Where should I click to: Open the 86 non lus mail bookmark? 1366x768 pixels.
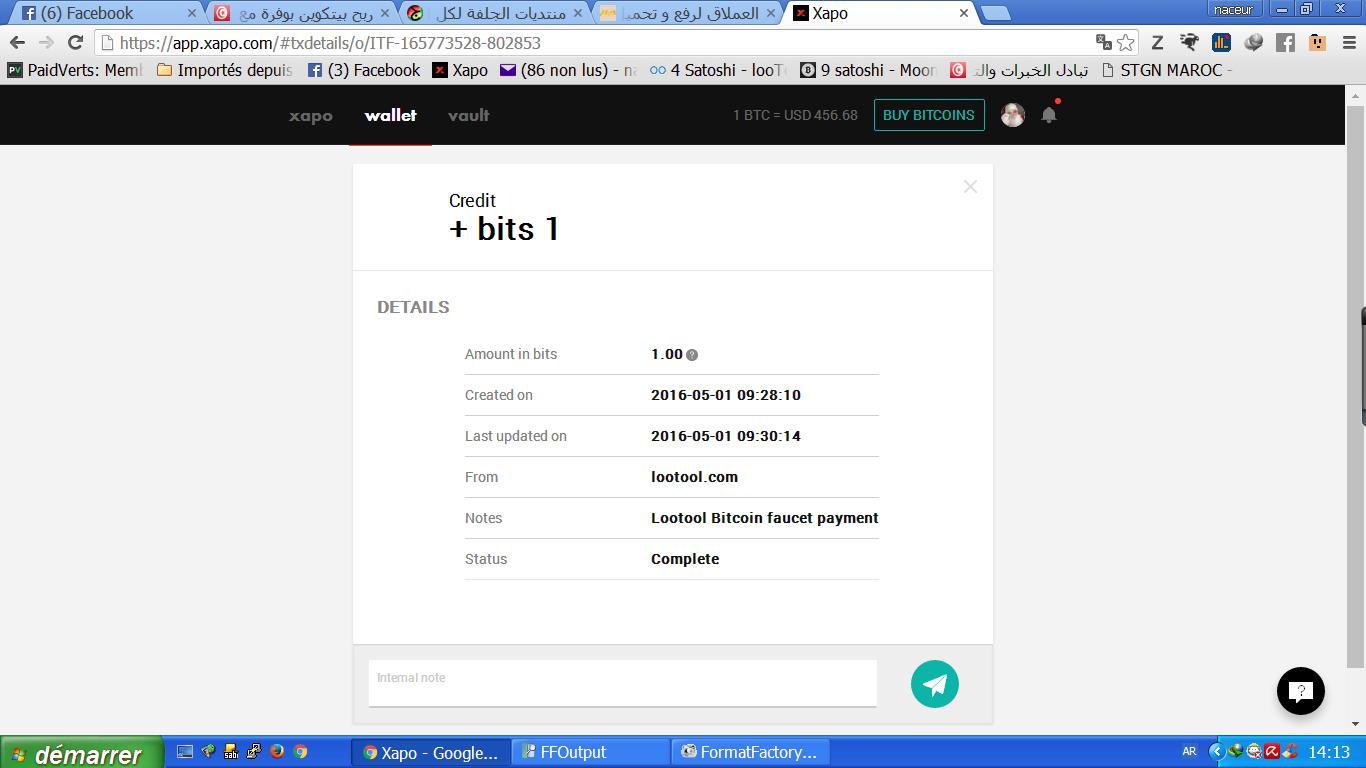pos(568,70)
